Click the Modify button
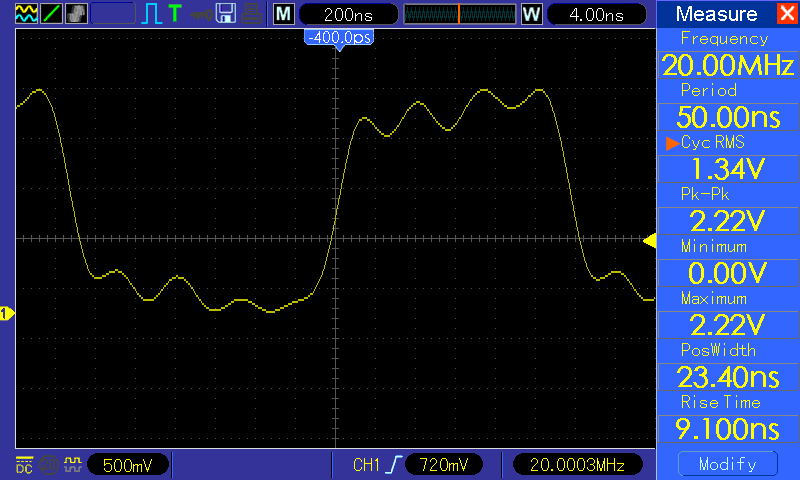 [x=728, y=464]
